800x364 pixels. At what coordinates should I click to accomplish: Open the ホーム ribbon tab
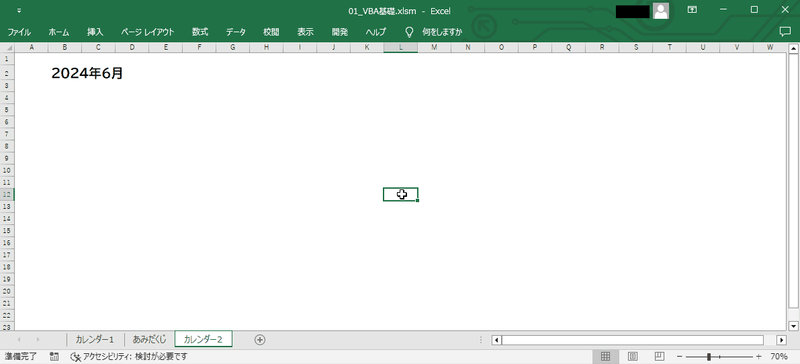(59, 32)
